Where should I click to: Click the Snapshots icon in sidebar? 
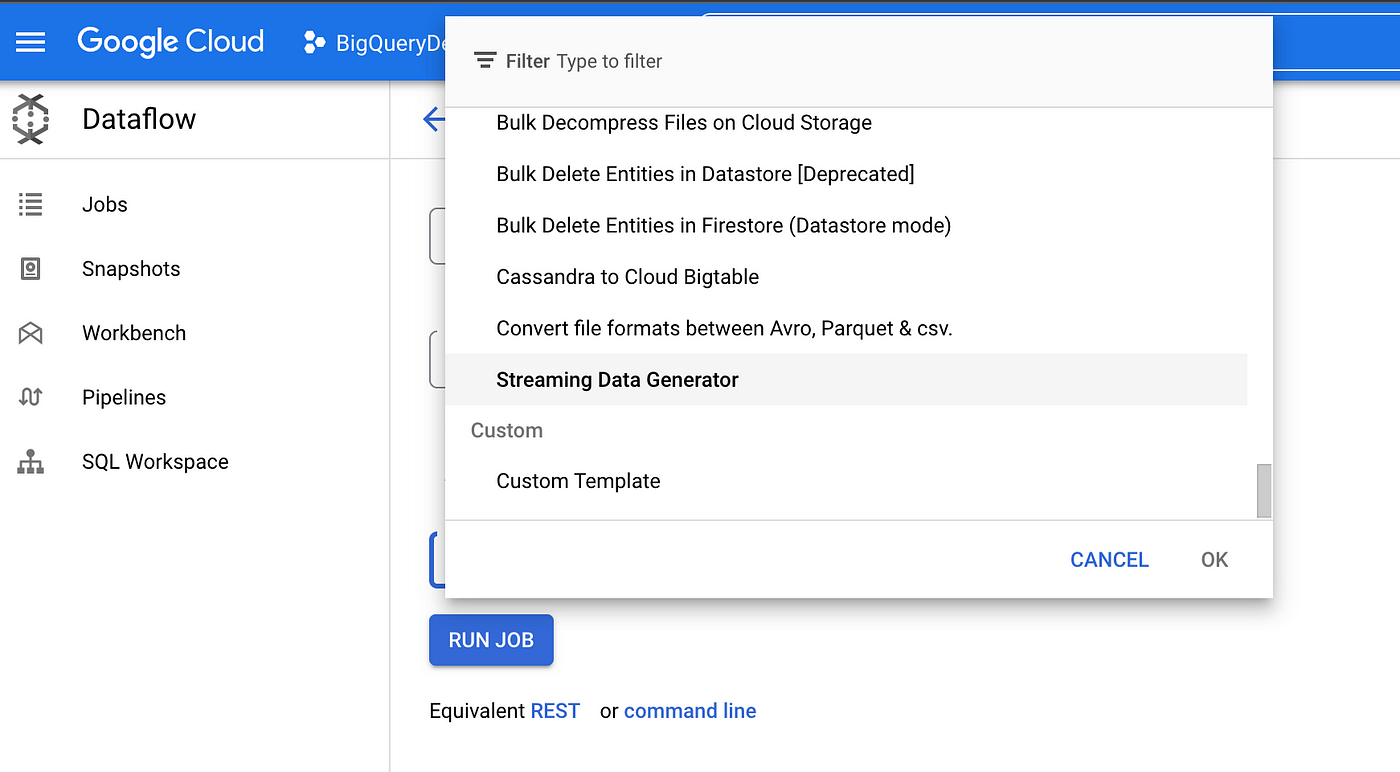31,269
